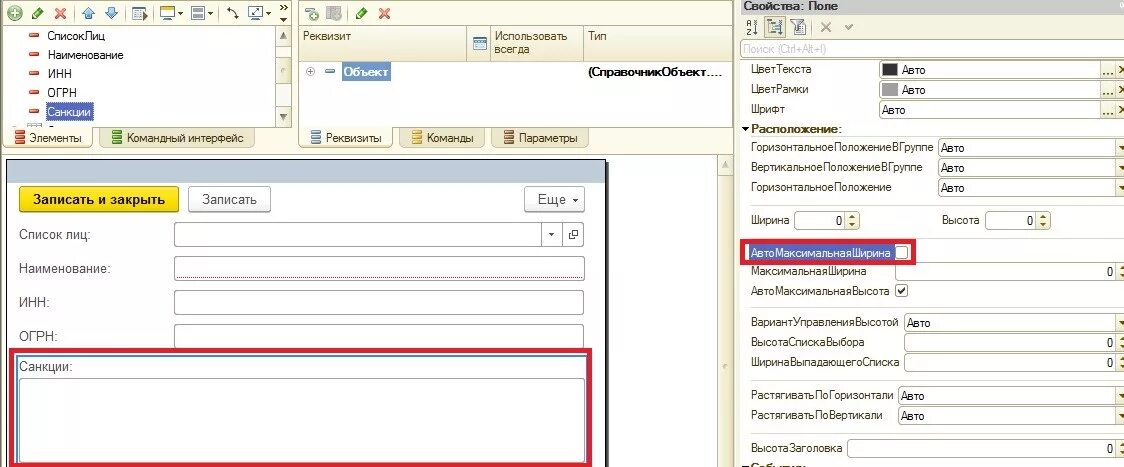
Task: Switch to the Реквизиты tab
Action: coord(346,138)
